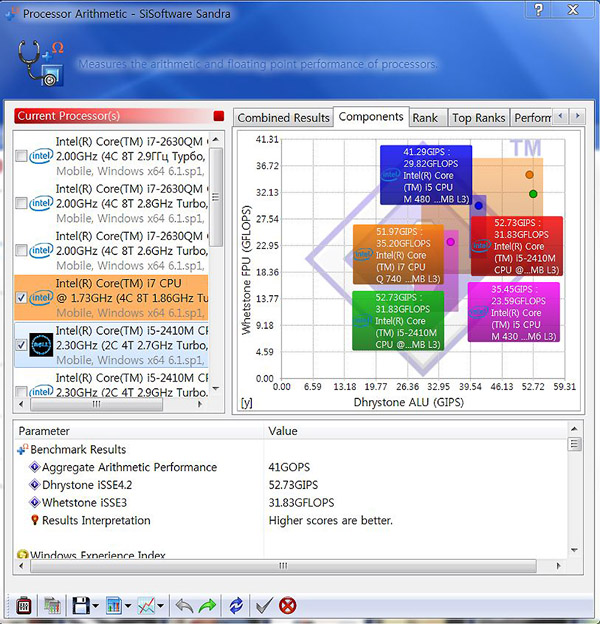Click results panel scroll up arrow
600x624 pixels.
click(x=574, y=429)
